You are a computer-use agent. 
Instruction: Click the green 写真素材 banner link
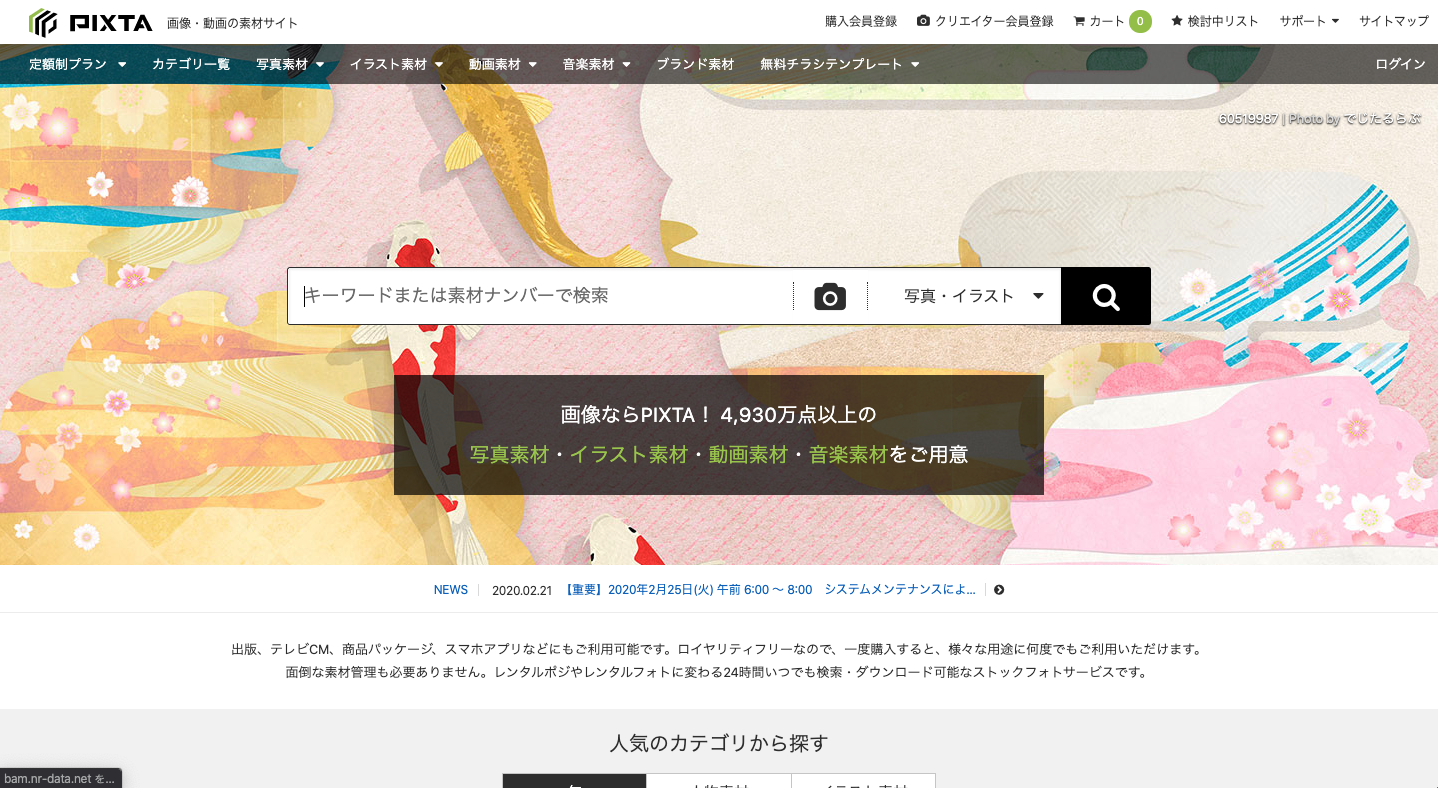pos(509,455)
